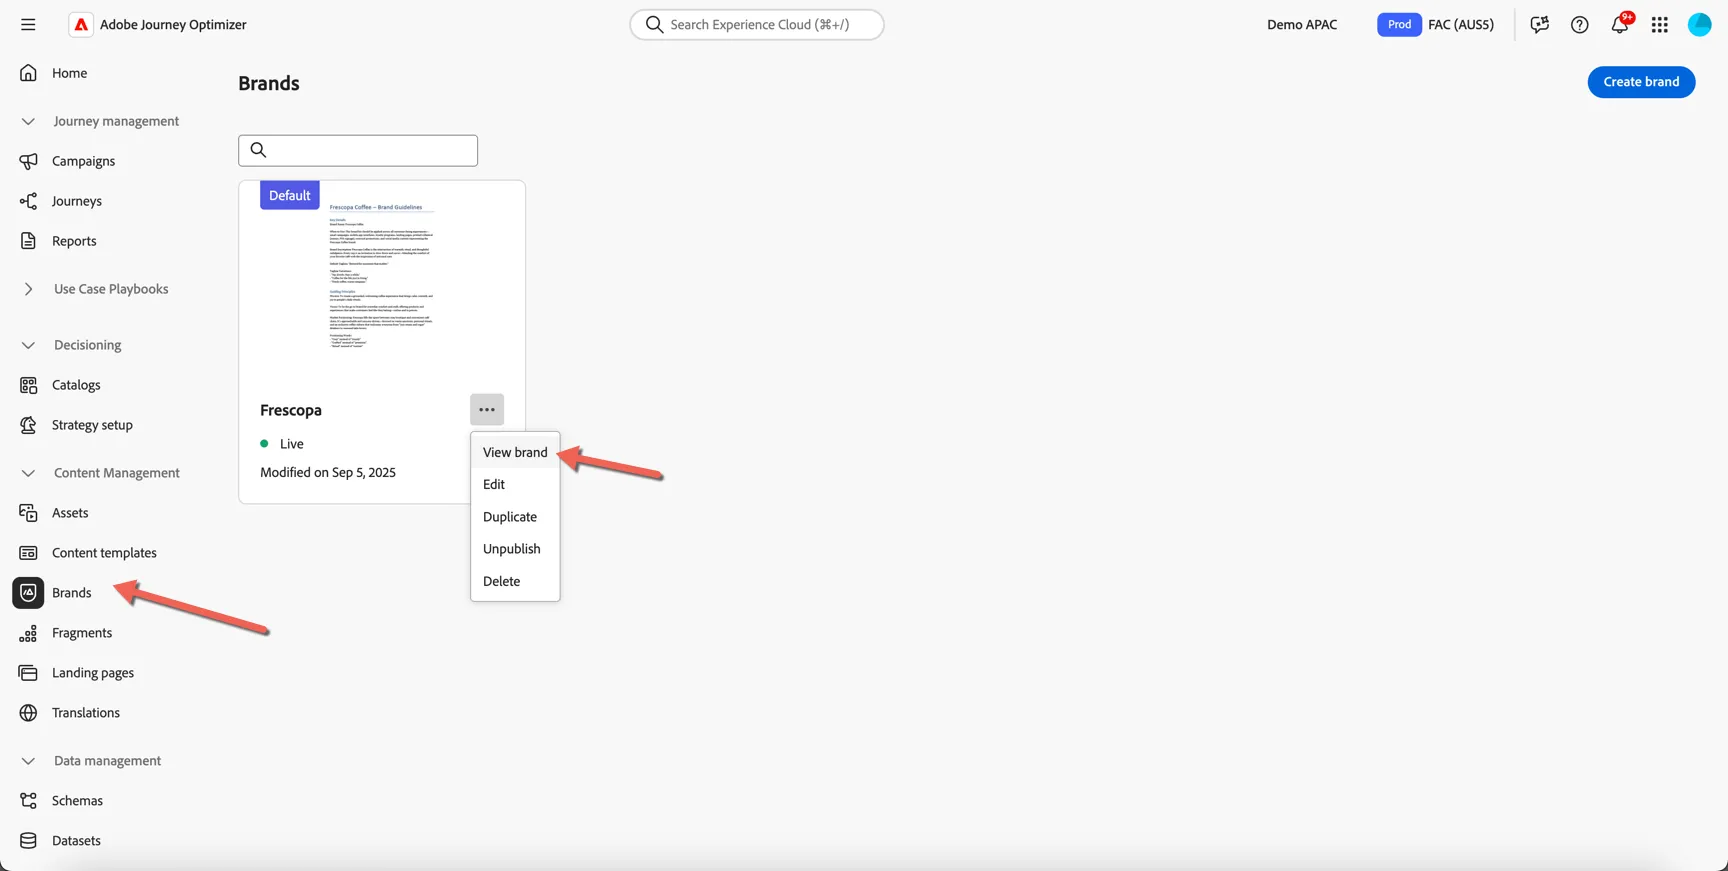This screenshot has height=871, width=1728.
Task: Open the Translations globe icon
Action: [x=28, y=713]
